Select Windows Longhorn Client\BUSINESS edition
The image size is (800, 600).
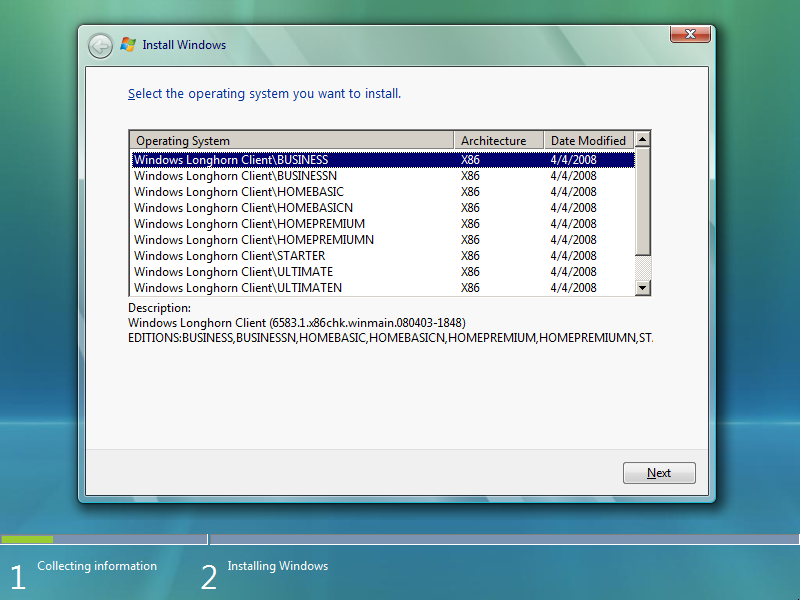pos(383,160)
